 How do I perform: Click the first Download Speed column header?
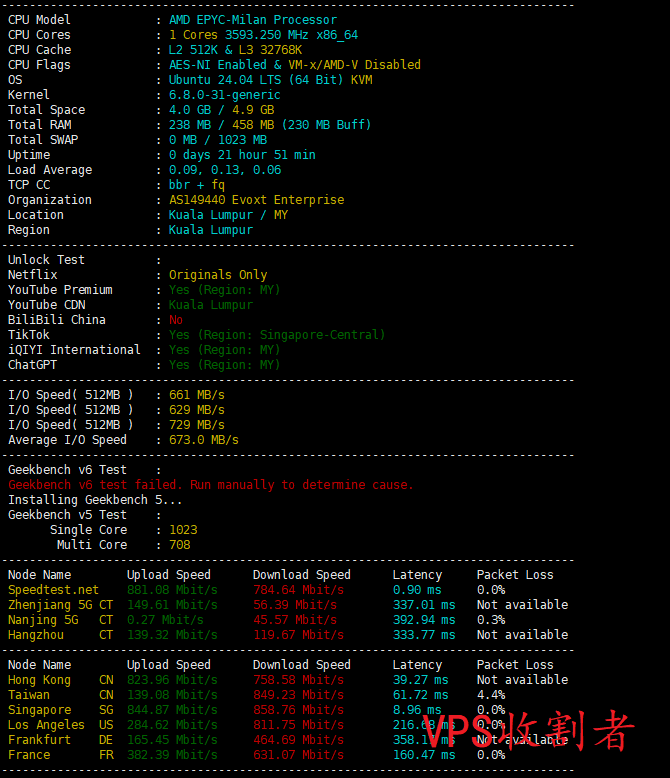pos(301,575)
